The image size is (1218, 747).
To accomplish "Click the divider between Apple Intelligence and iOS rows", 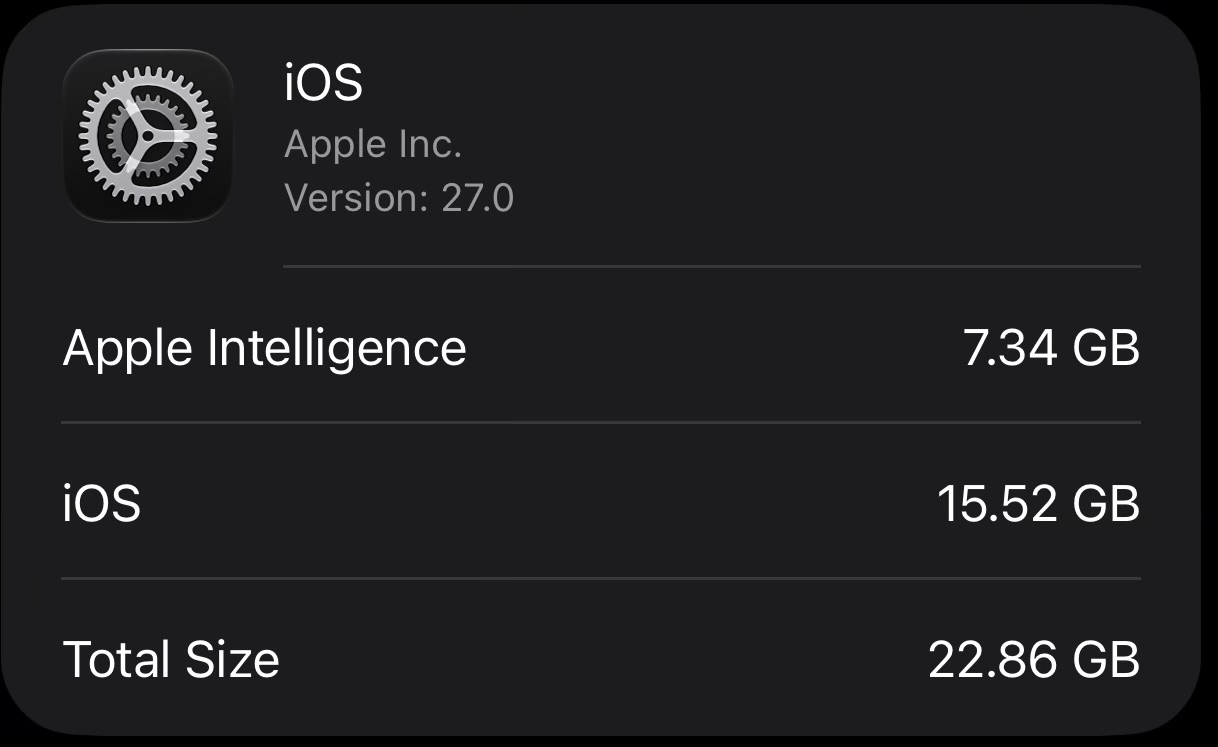I will 601,422.
